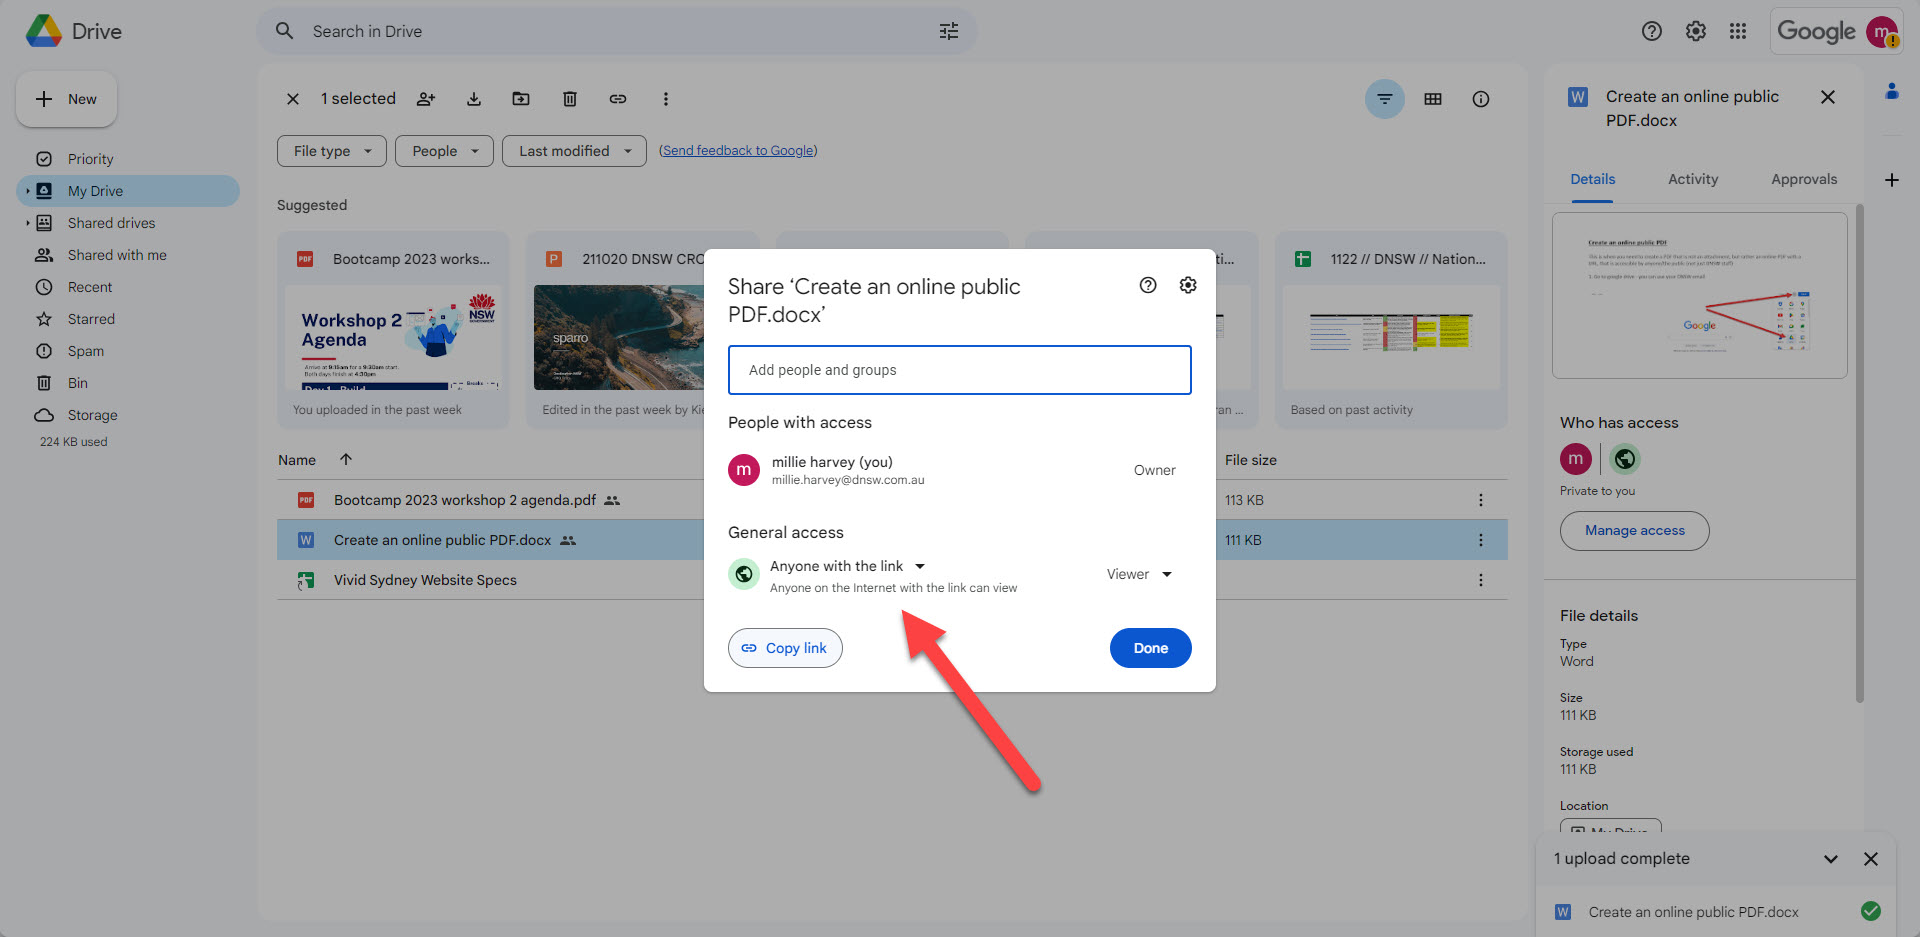Focus Add people and groups field

tap(959, 370)
